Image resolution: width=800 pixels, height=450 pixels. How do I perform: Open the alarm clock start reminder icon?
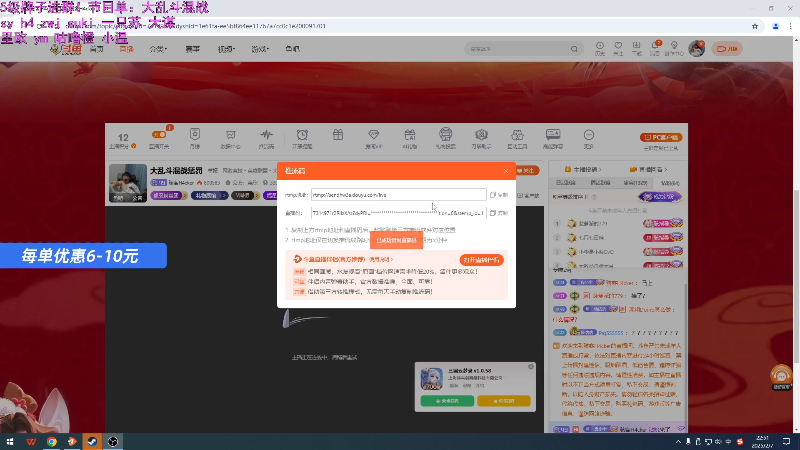[x=302, y=138]
